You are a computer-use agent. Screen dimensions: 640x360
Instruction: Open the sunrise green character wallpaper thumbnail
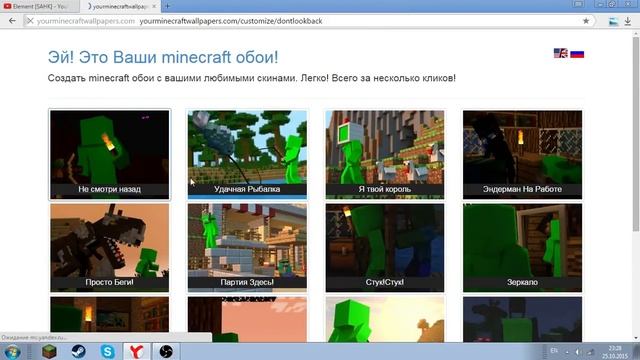point(384,319)
